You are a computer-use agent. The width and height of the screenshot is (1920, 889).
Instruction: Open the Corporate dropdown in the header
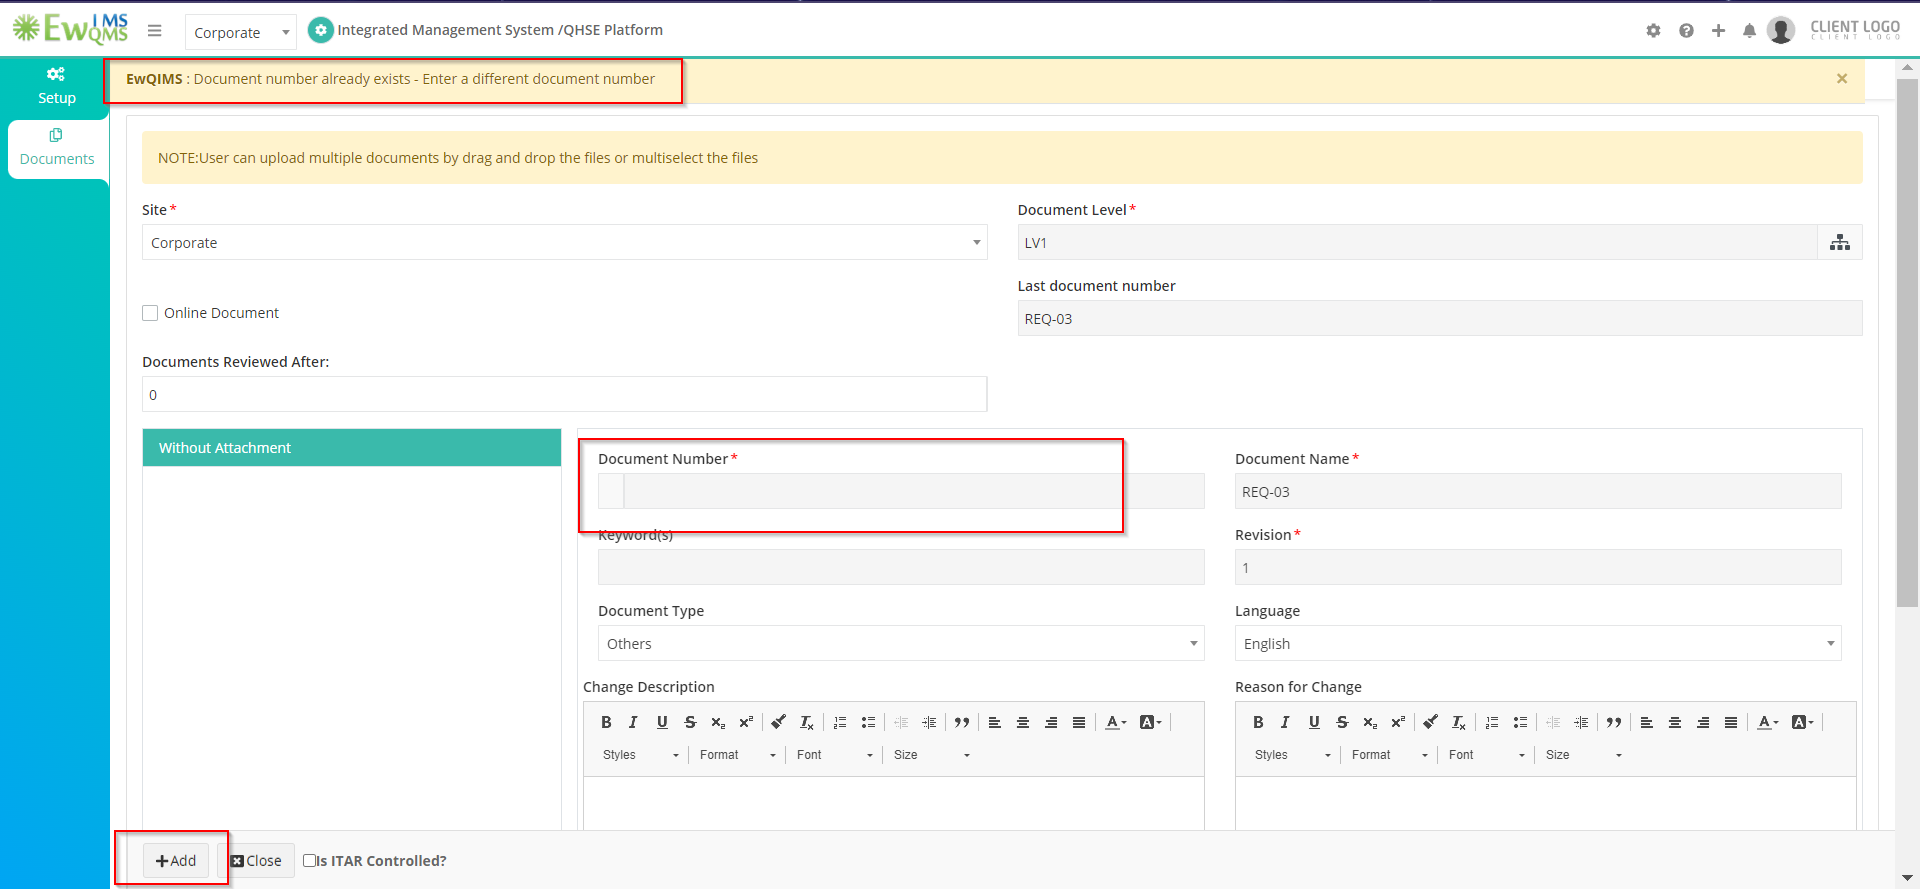coord(241,32)
